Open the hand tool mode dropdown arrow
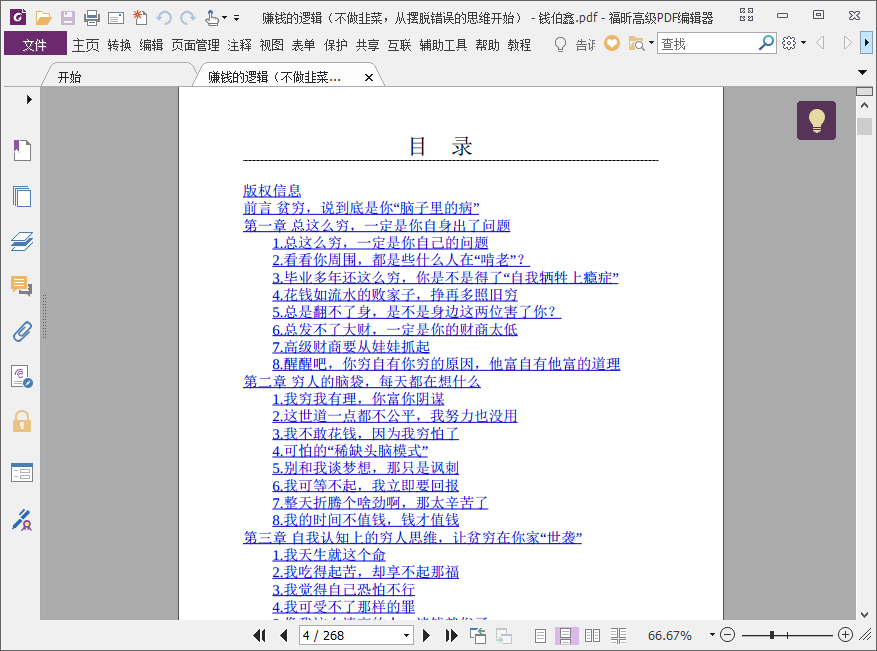The height and width of the screenshot is (651, 877). click(x=224, y=18)
